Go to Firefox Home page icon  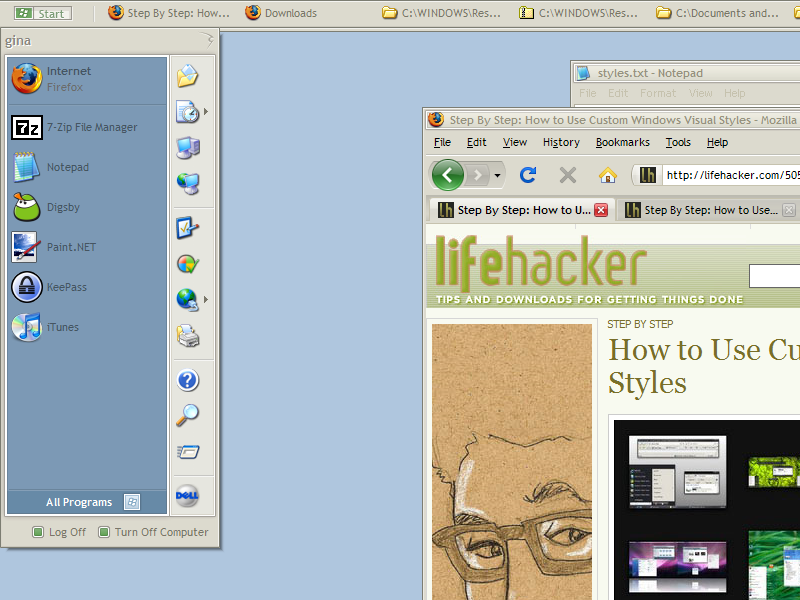click(607, 175)
